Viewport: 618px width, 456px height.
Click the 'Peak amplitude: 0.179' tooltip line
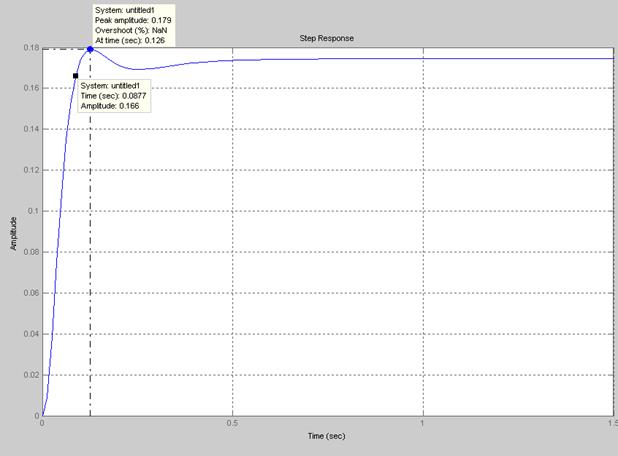tap(133, 20)
